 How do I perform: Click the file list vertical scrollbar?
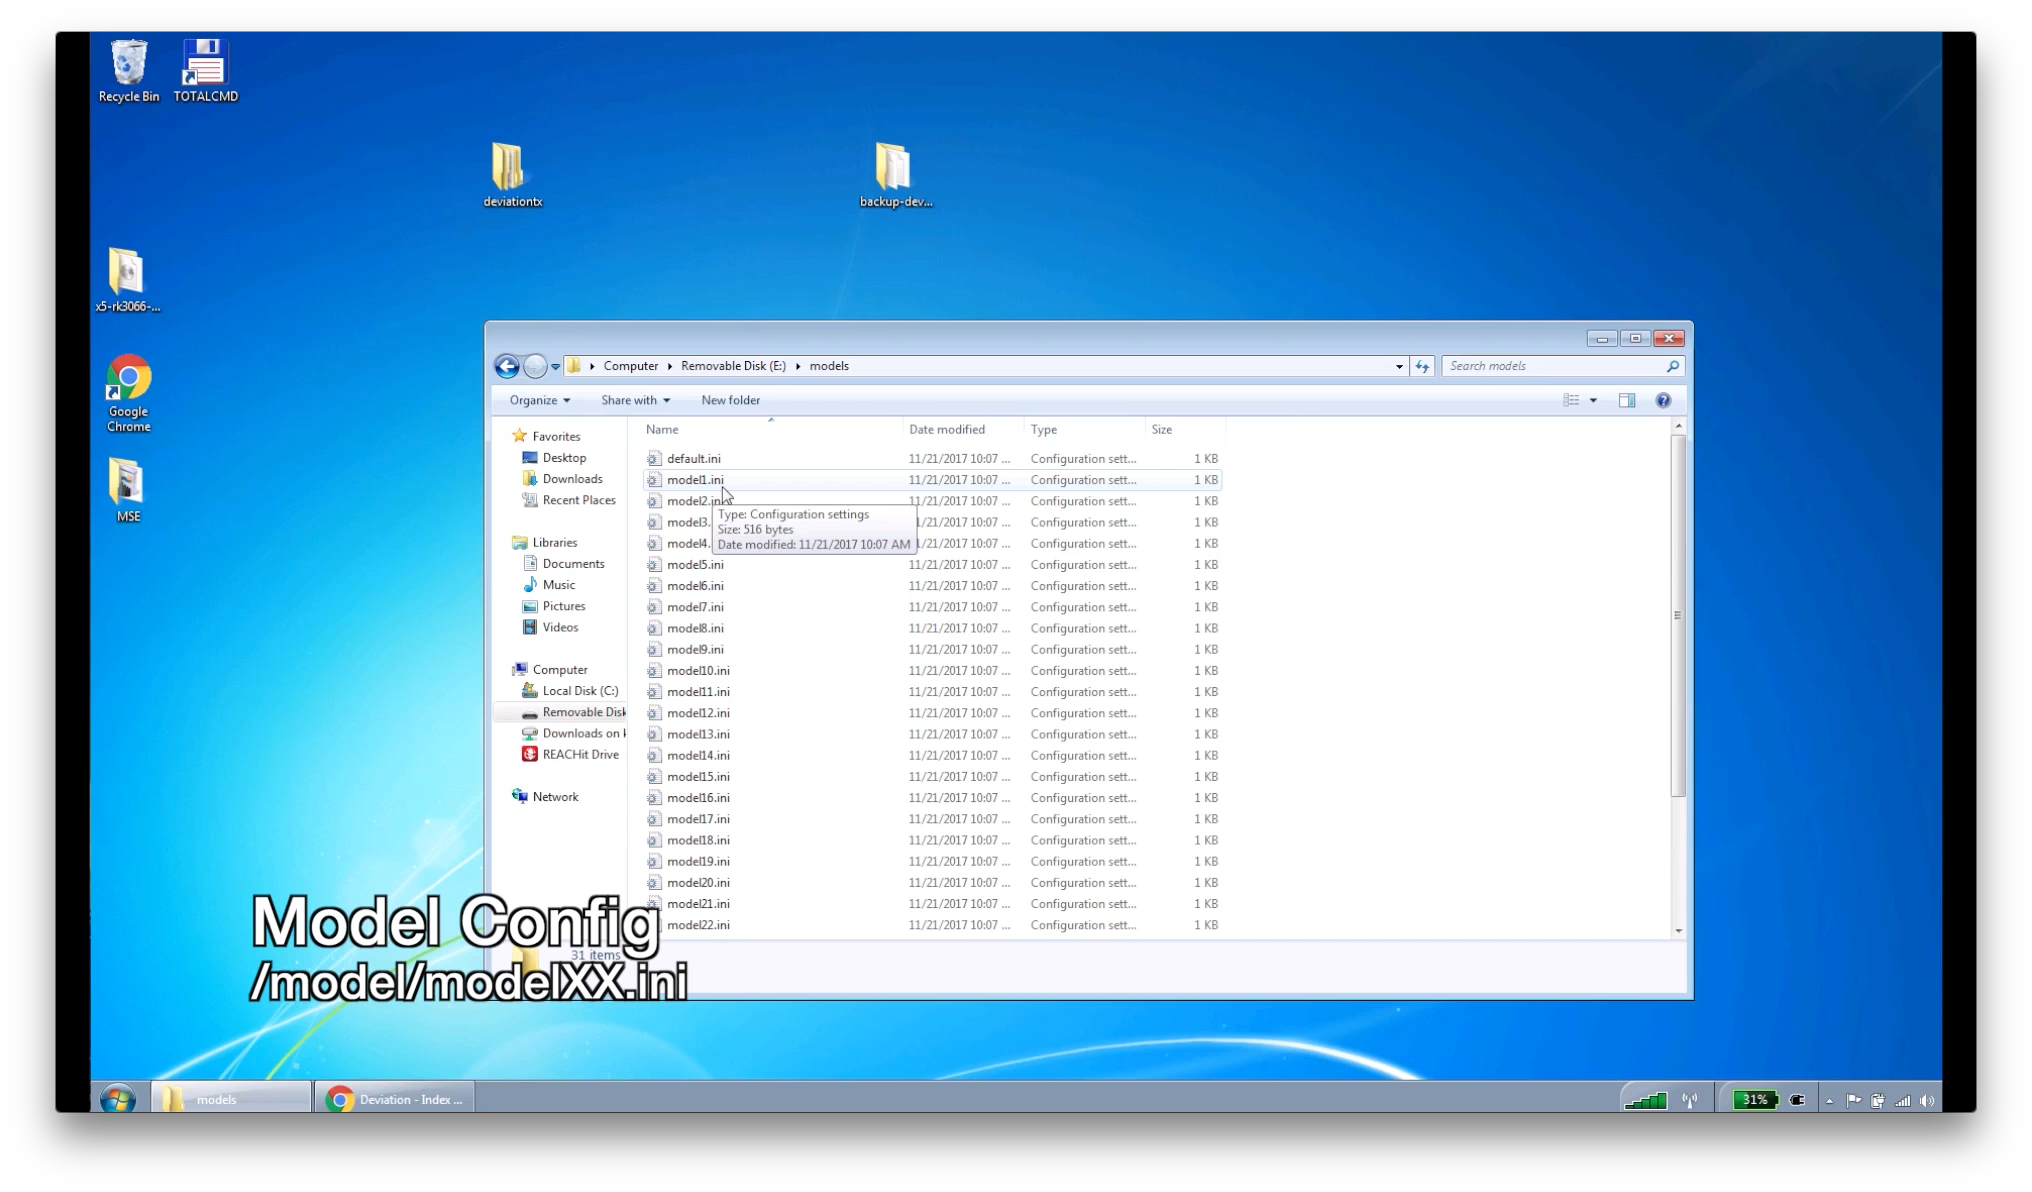pyautogui.click(x=1678, y=615)
